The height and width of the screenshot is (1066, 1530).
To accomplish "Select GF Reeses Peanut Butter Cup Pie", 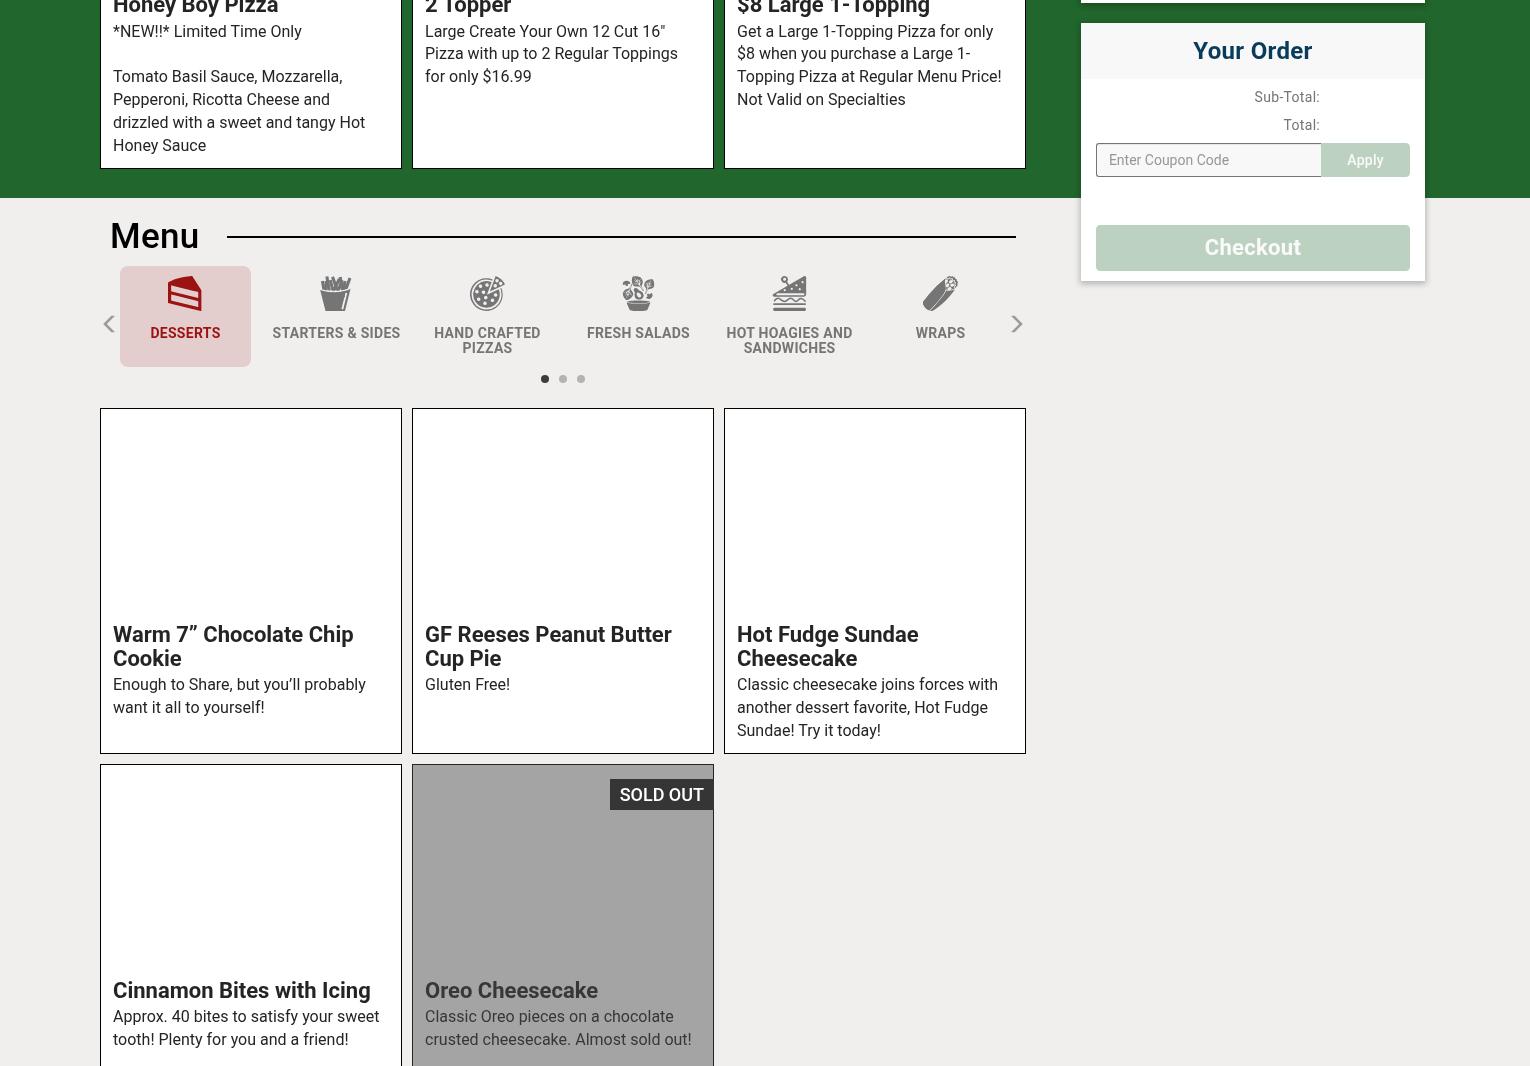I will click(x=562, y=580).
